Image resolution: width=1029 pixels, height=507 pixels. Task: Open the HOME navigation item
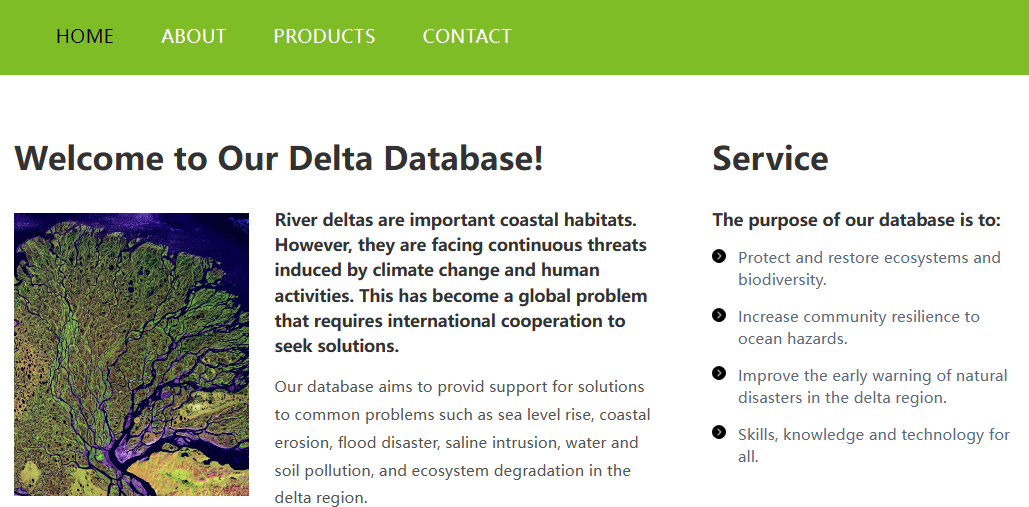pos(85,37)
